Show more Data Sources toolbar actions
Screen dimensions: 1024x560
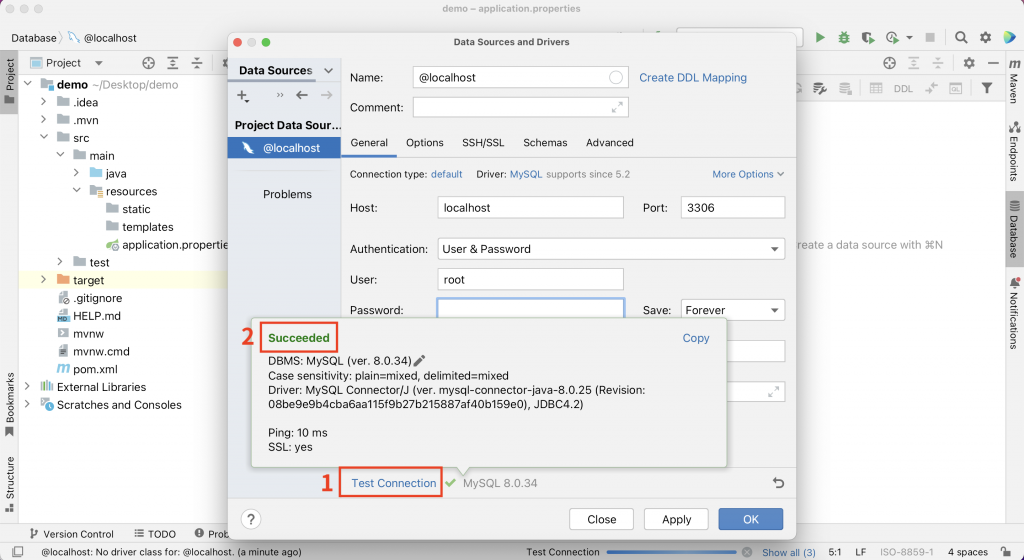pos(280,95)
